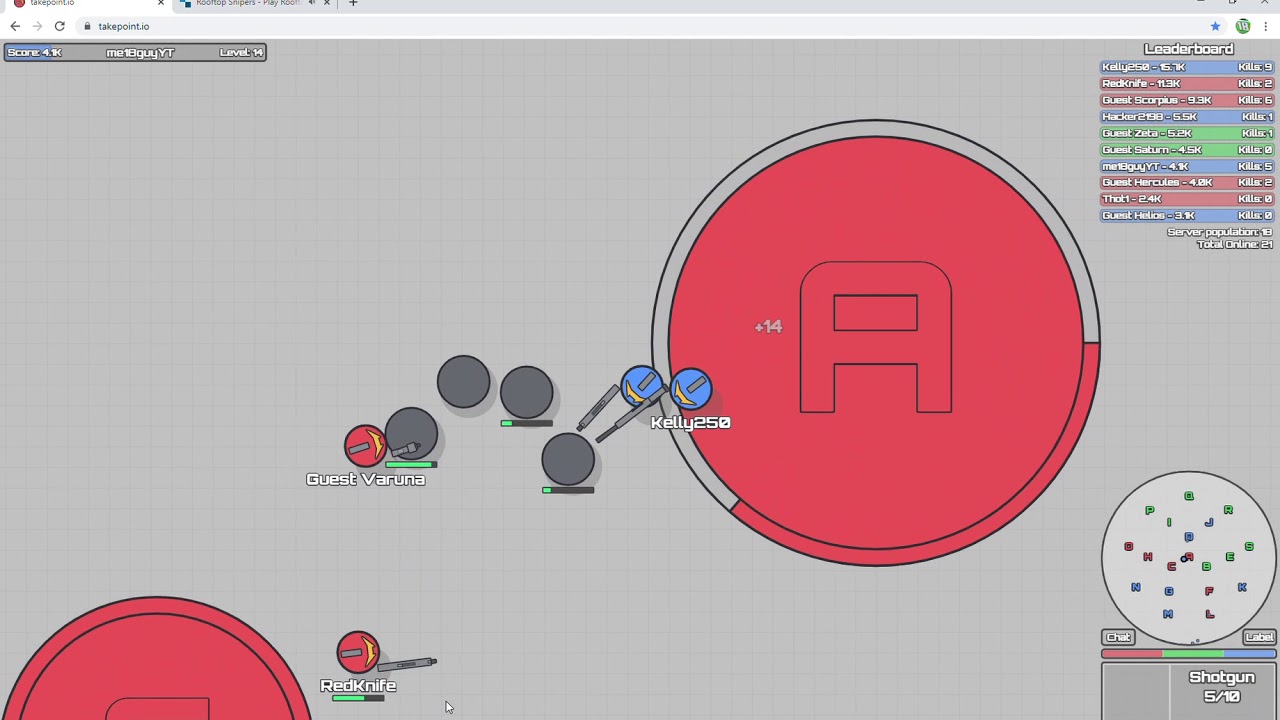View the site lock icon info
Viewport: 1280px width, 720px height.
coord(88,26)
